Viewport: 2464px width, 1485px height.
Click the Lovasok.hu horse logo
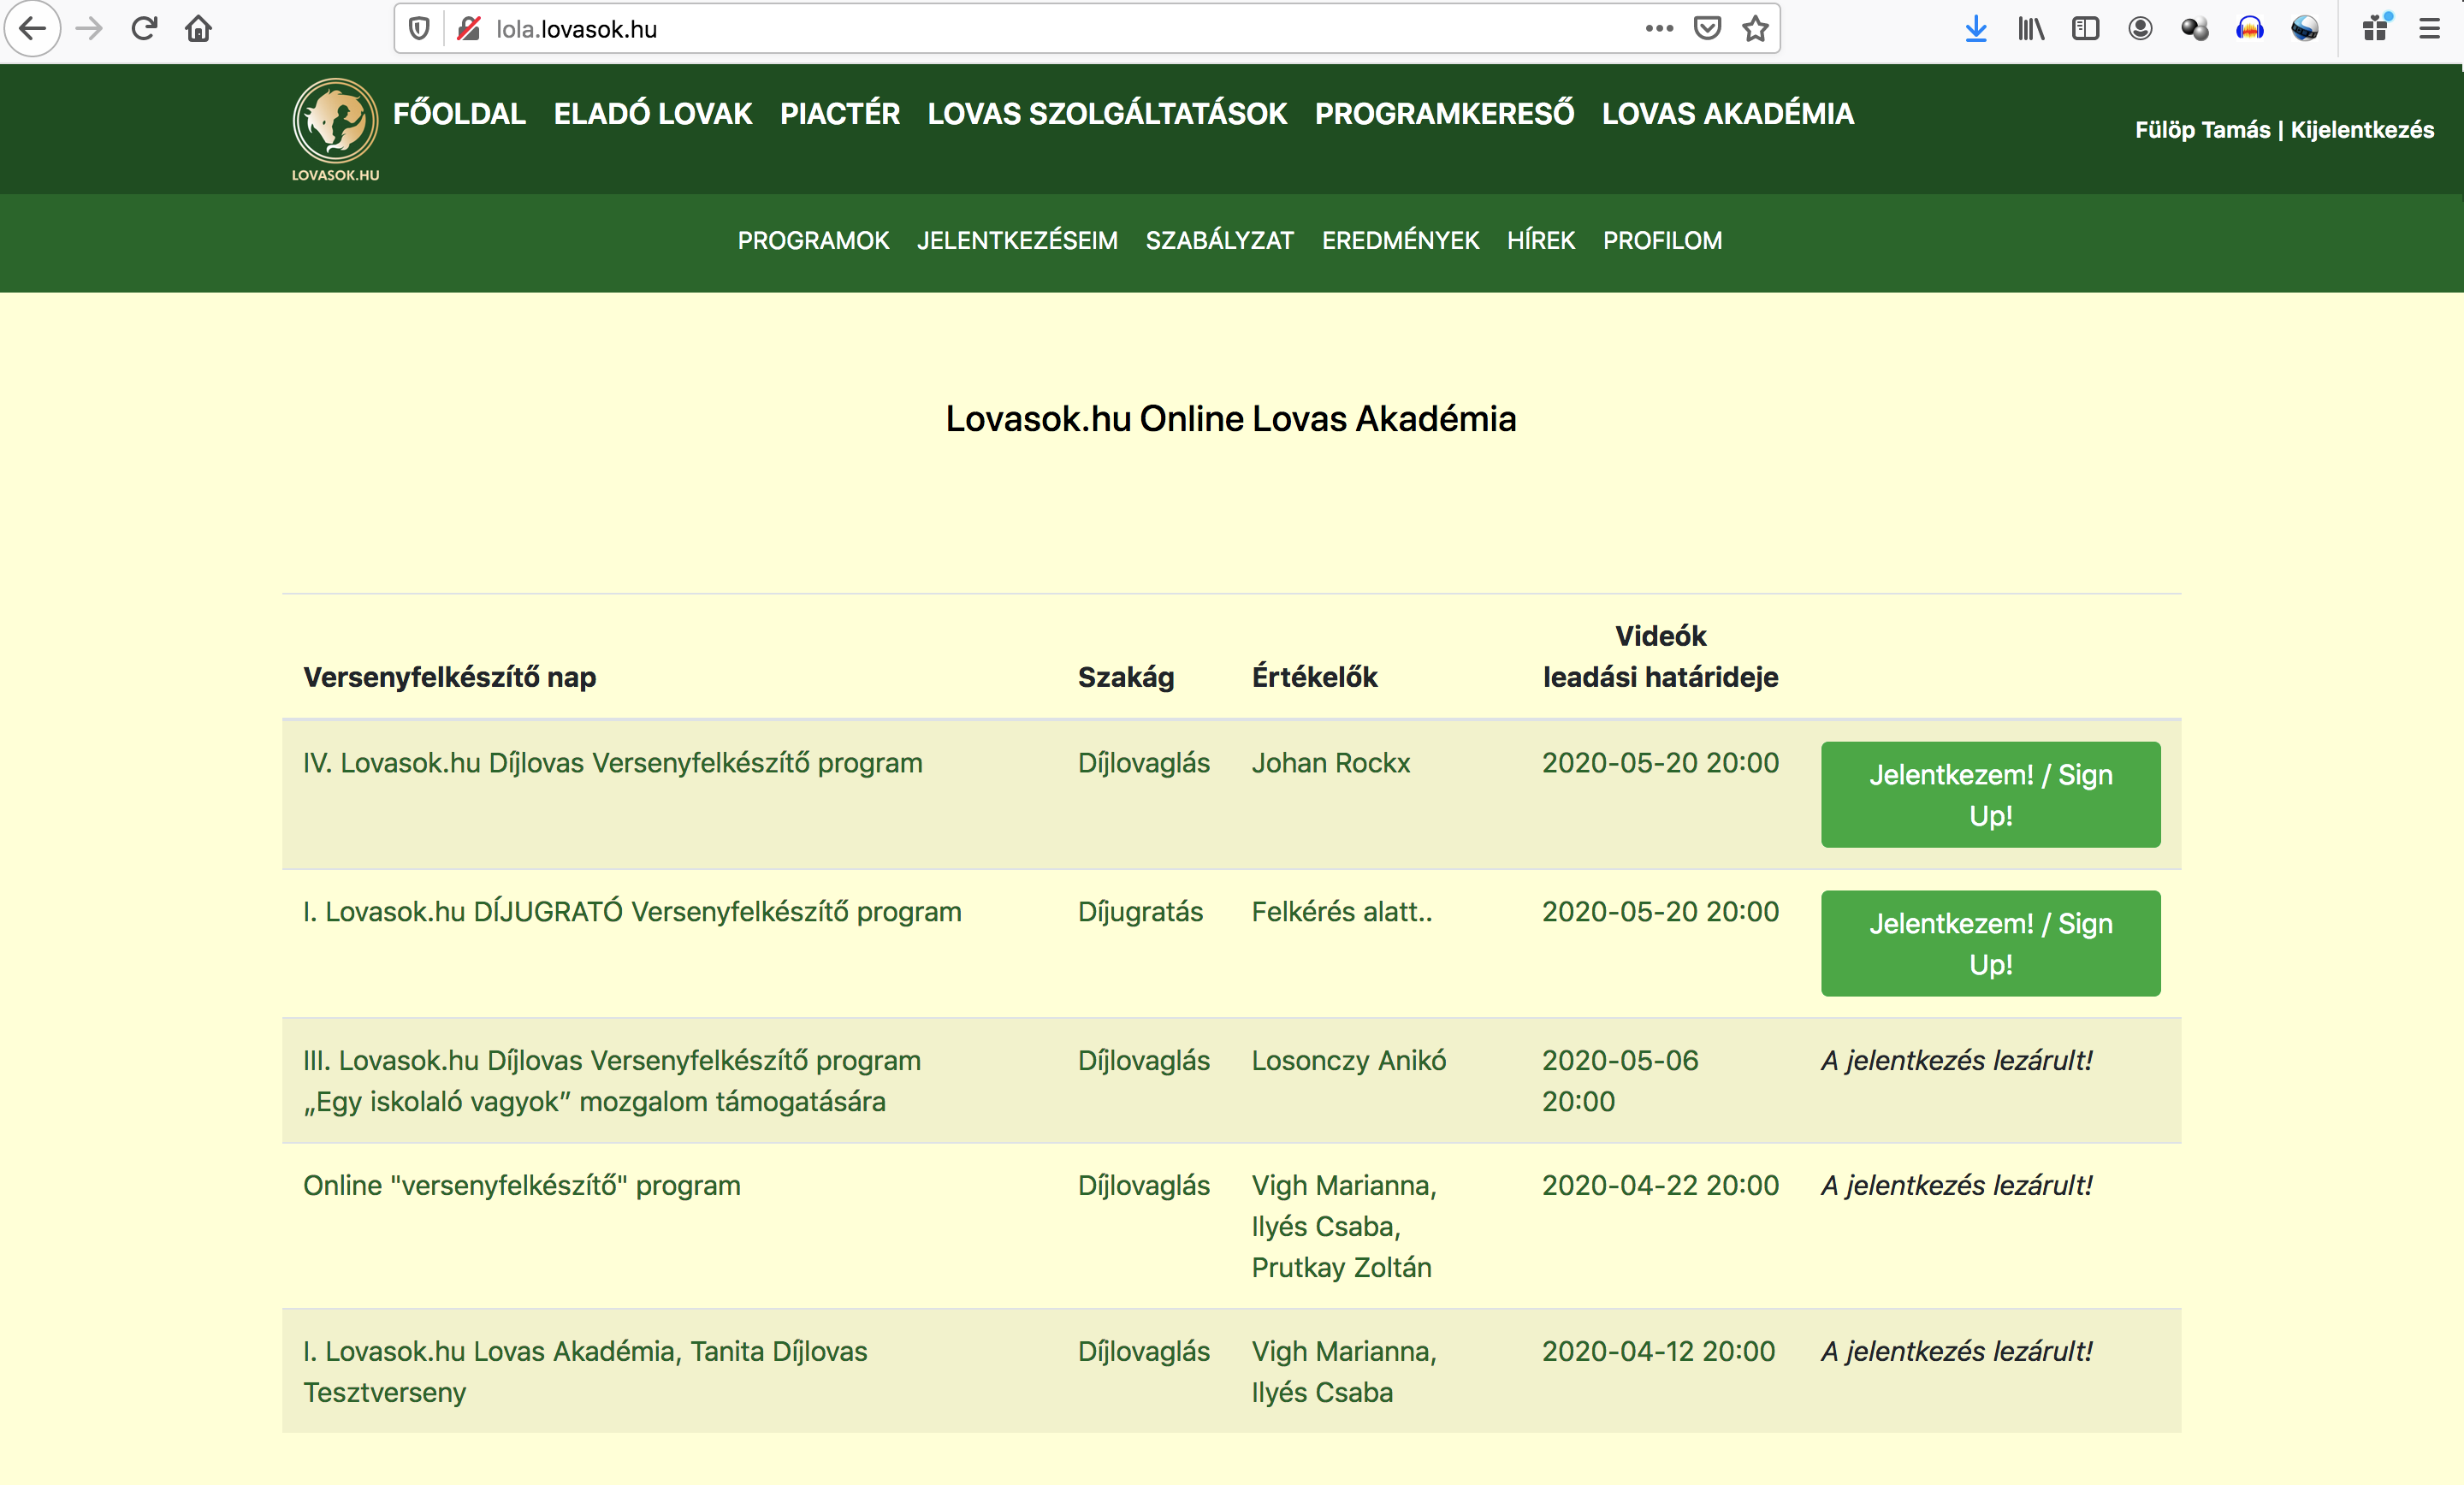[x=335, y=130]
